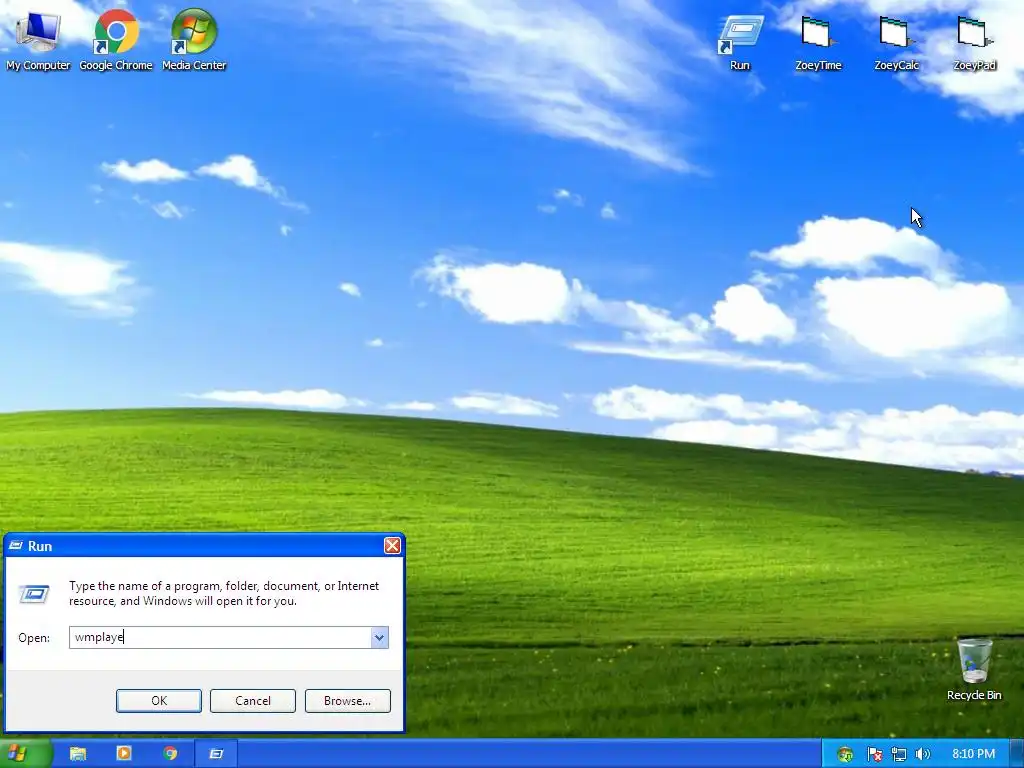Select the ZoeyTime desktop icon
The width and height of the screenshot is (1024, 768).
pyautogui.click(x=818, y=43)
